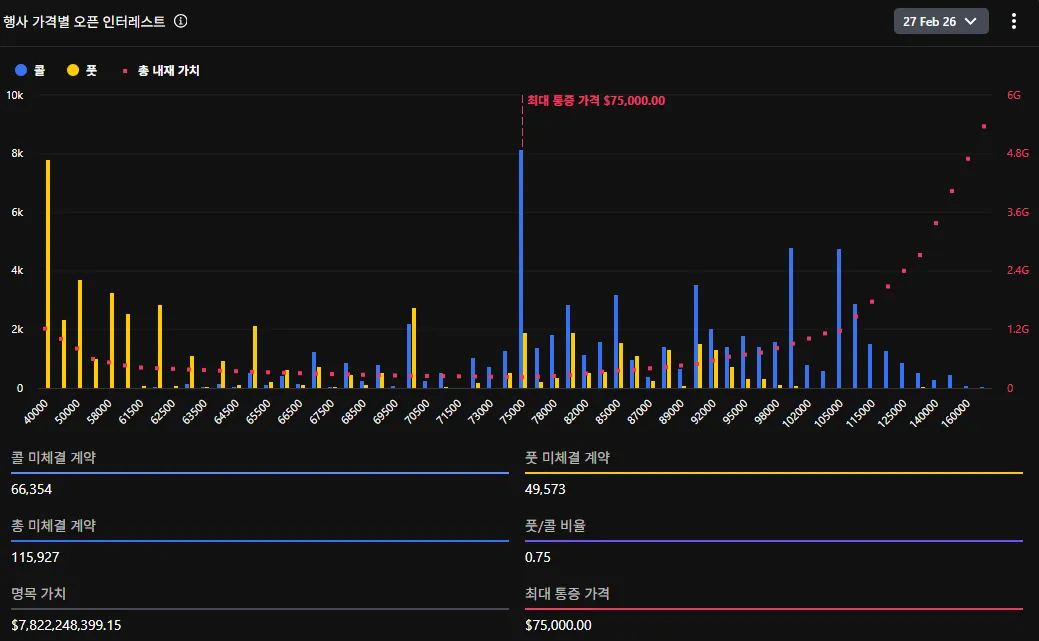Click the 총 미체결 계약 value 115,927
Screen dimensions: 1039x641
pos(35,557)
